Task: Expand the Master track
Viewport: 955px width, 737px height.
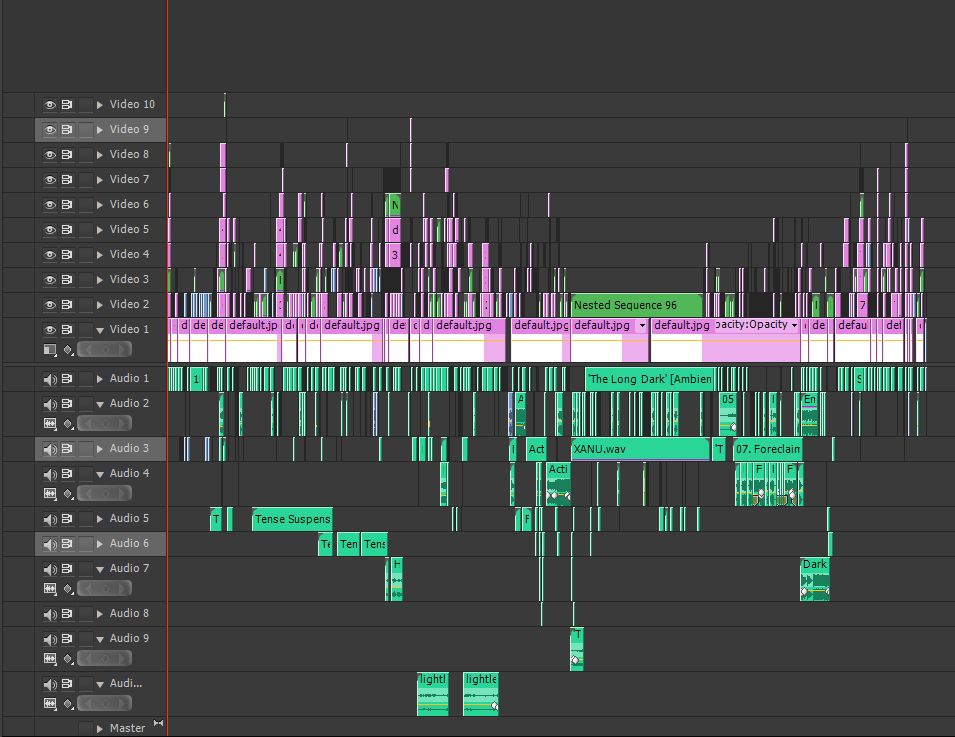Action: point(100,728)
